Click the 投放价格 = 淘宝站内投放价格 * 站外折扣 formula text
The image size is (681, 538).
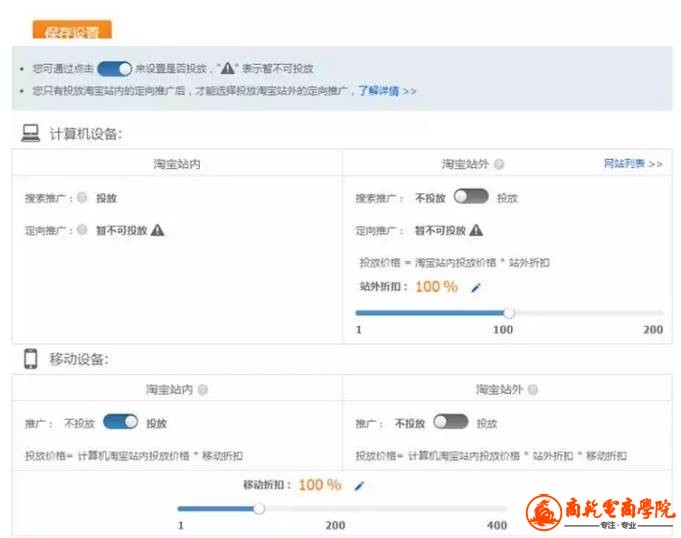coord(454,262)
